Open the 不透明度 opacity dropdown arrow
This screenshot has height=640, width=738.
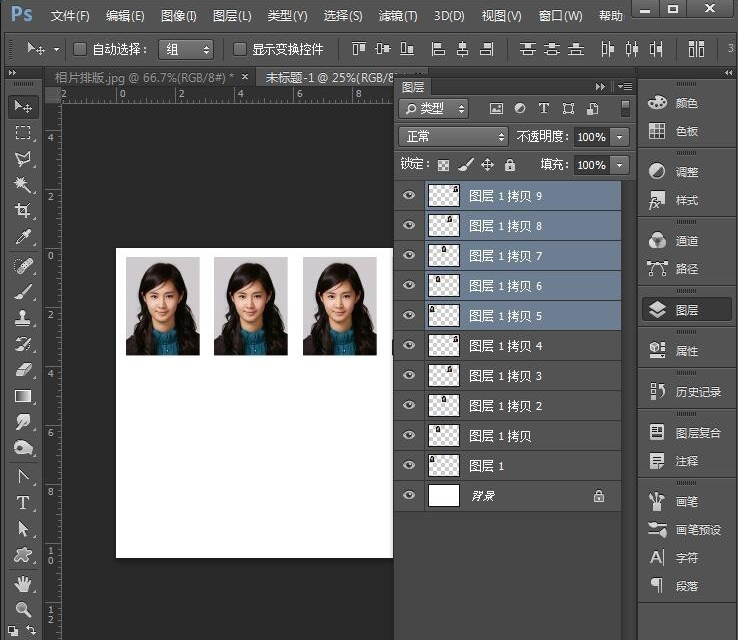click(x=621, y=137)
